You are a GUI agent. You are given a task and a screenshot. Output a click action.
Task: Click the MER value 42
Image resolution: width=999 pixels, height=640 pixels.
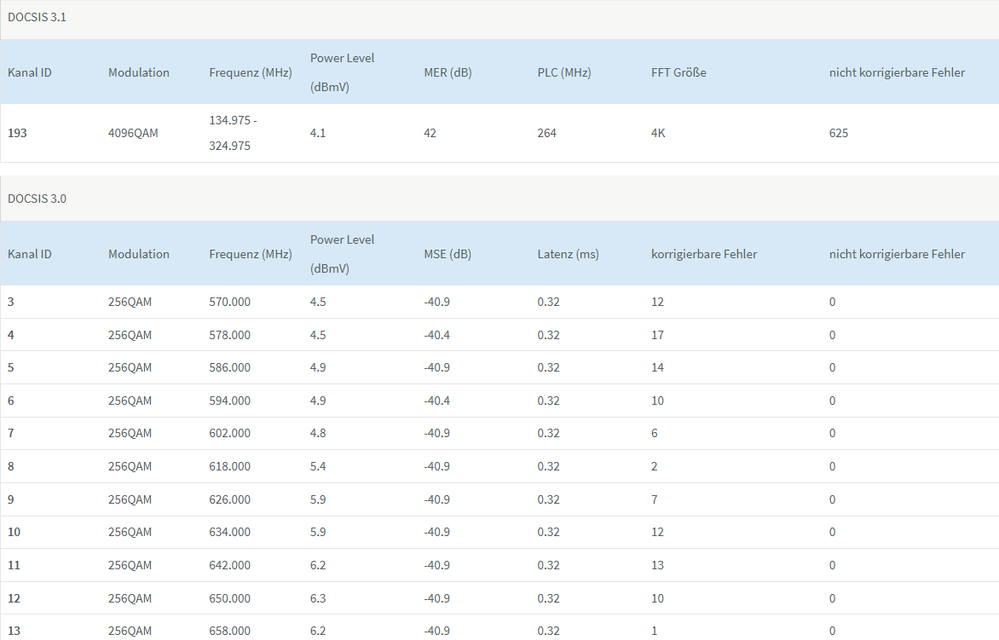tap(430, 133)
